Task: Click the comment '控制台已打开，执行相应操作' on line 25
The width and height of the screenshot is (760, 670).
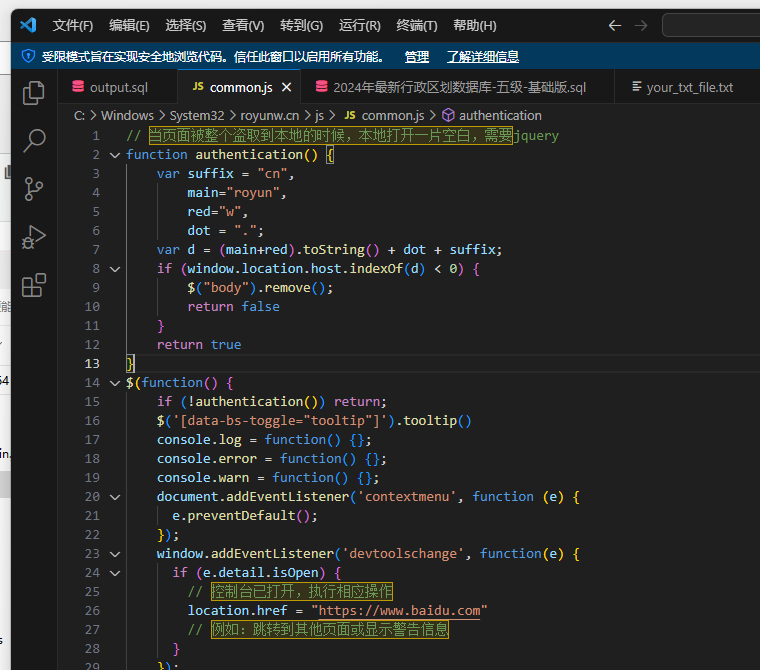Action: [x=301, y=592]
